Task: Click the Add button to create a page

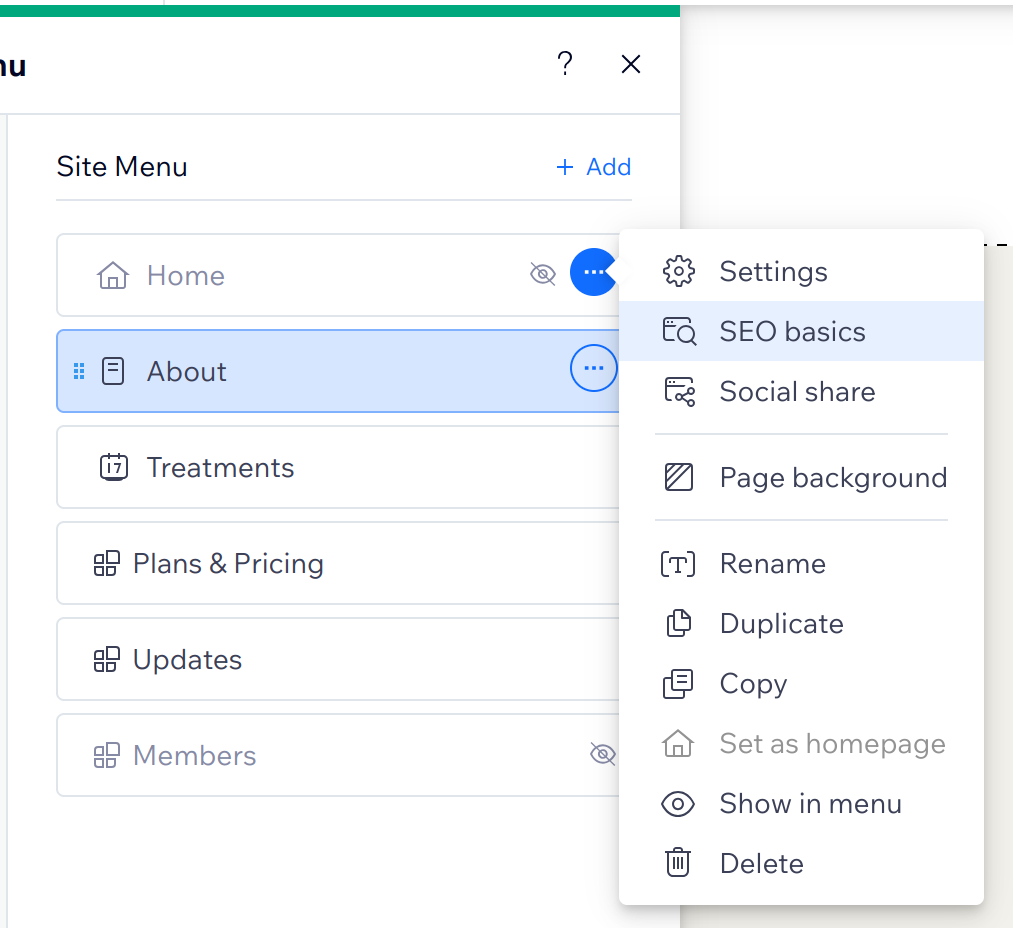Action: tap(592, 167)
